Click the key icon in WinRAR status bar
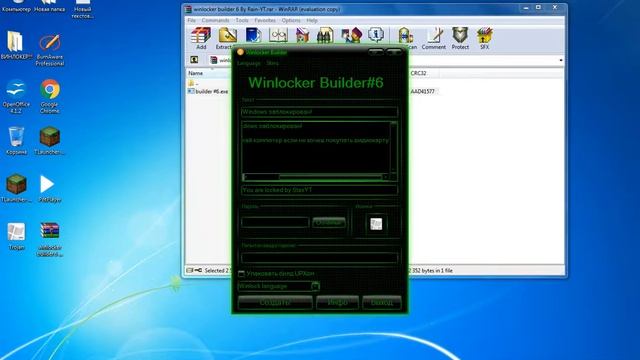This screenshot has width=640, height=360. pos(198,270)
